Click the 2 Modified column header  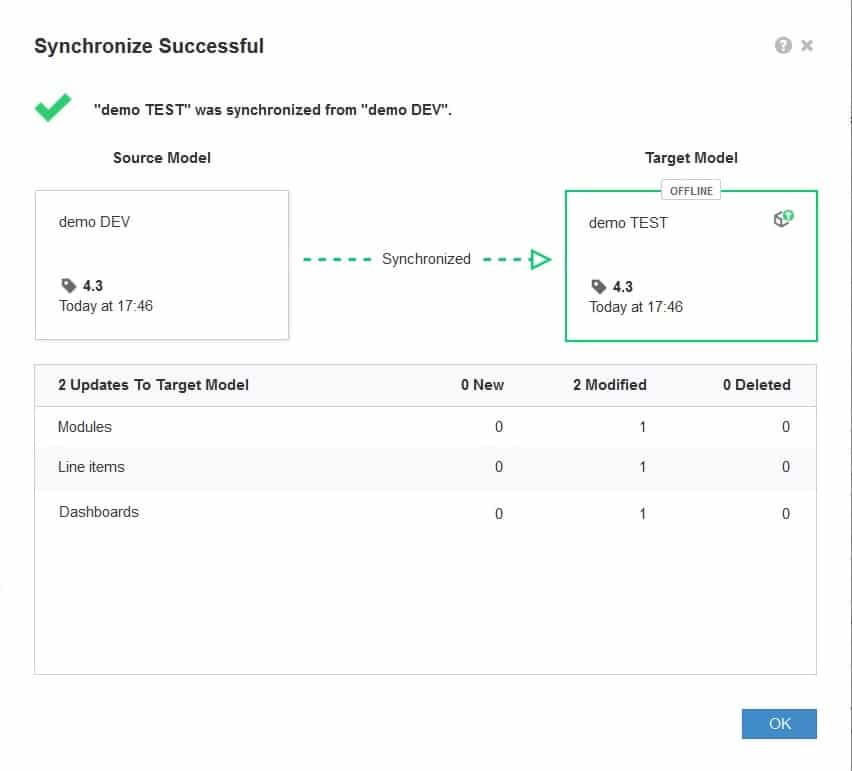click(610, 385)
